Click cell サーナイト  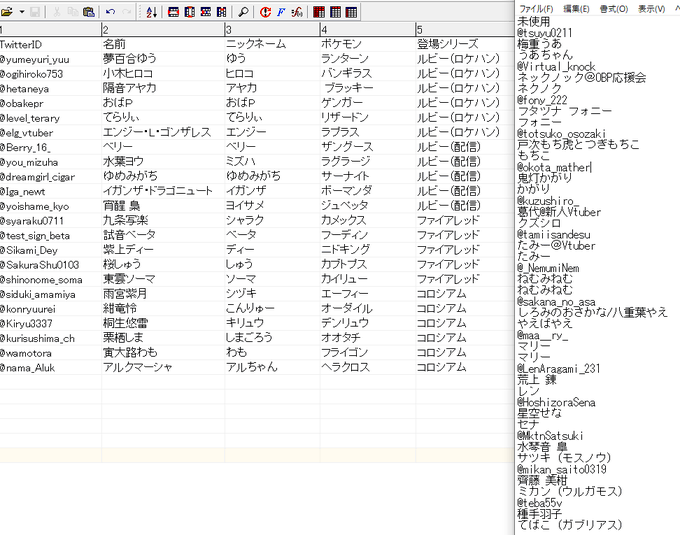point(368,177)
